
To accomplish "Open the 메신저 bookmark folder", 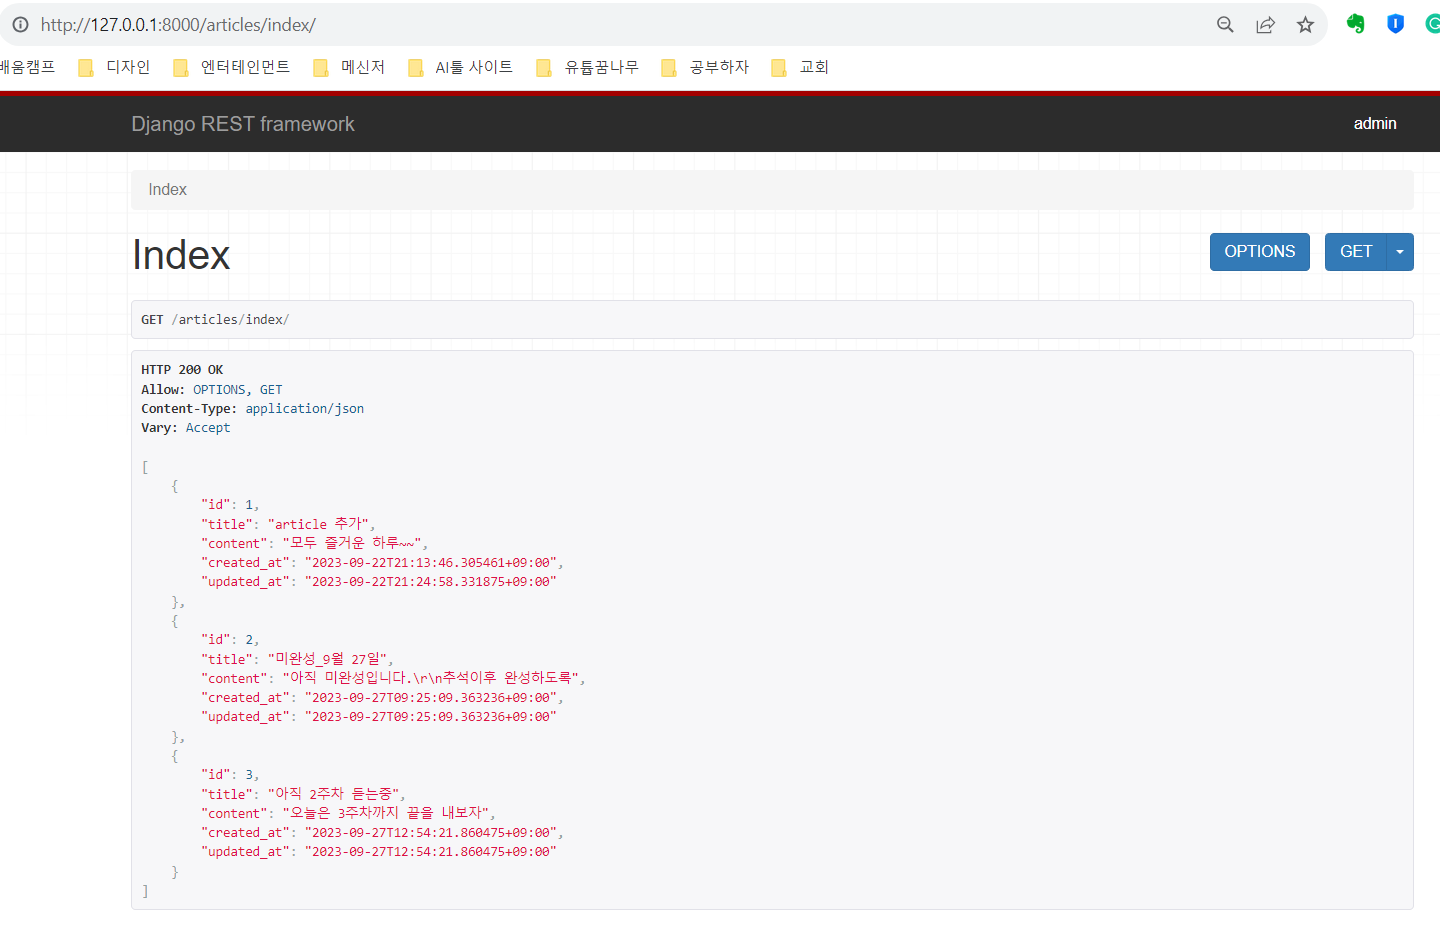I will 349,67.
